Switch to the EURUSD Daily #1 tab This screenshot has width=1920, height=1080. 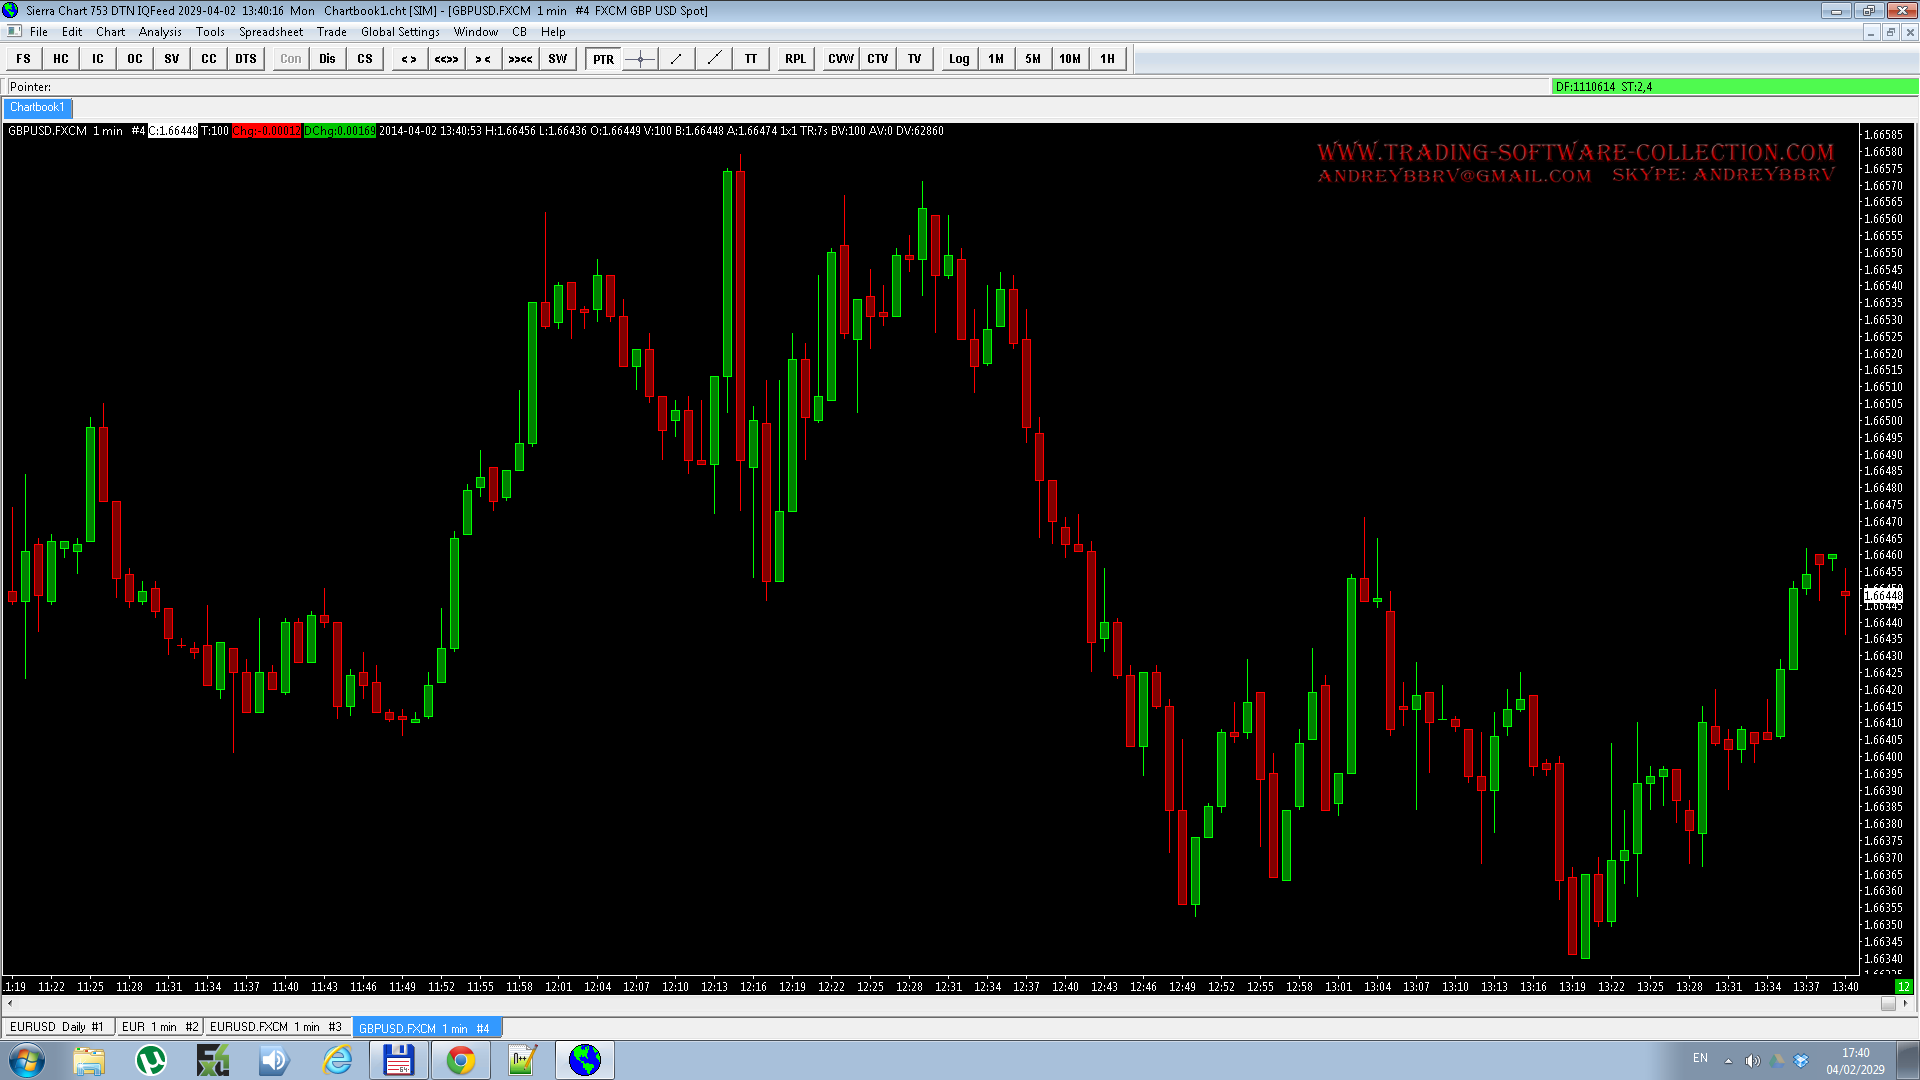point(57,1027)
